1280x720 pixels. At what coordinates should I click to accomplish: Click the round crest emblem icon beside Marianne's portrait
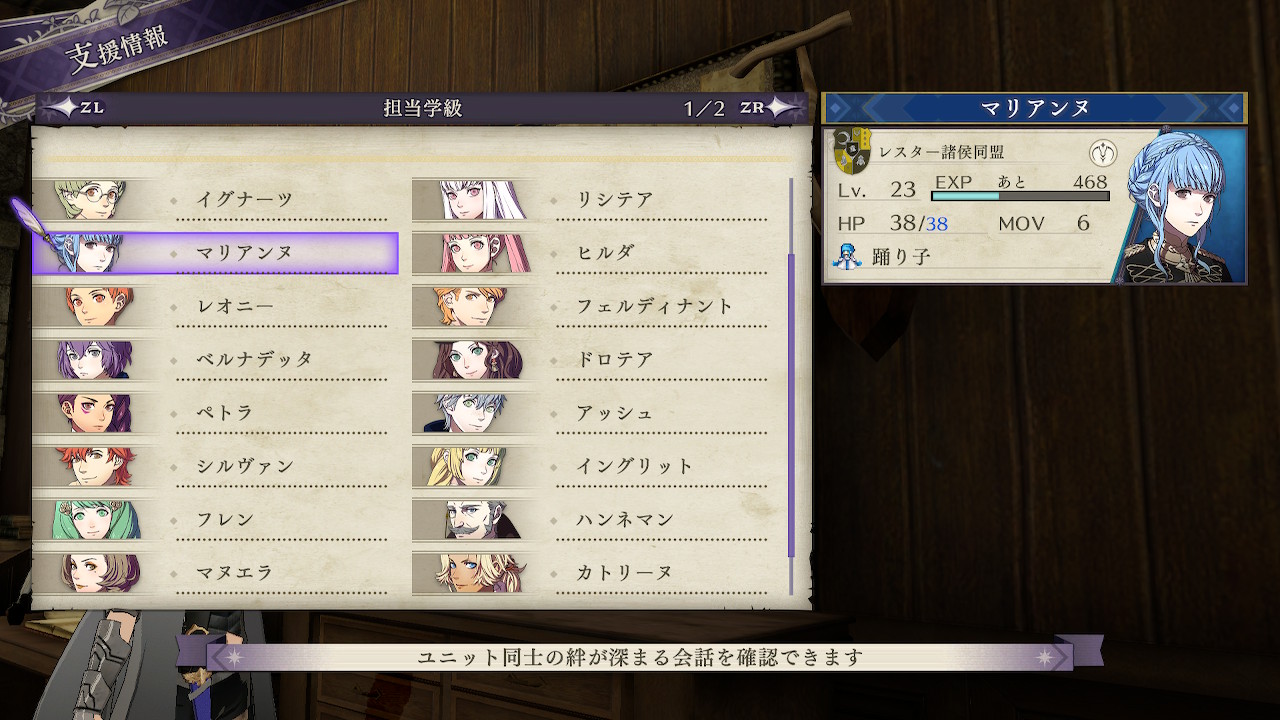[1103, 153]
